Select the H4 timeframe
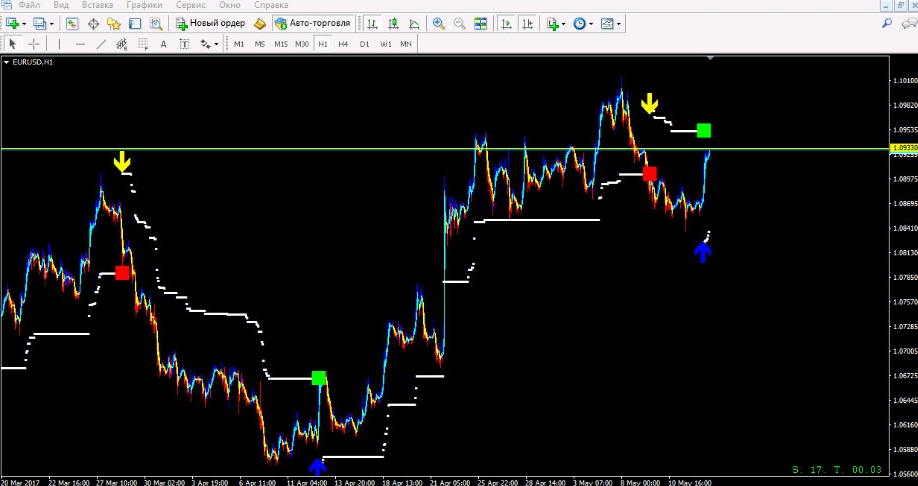 [343, 44]
